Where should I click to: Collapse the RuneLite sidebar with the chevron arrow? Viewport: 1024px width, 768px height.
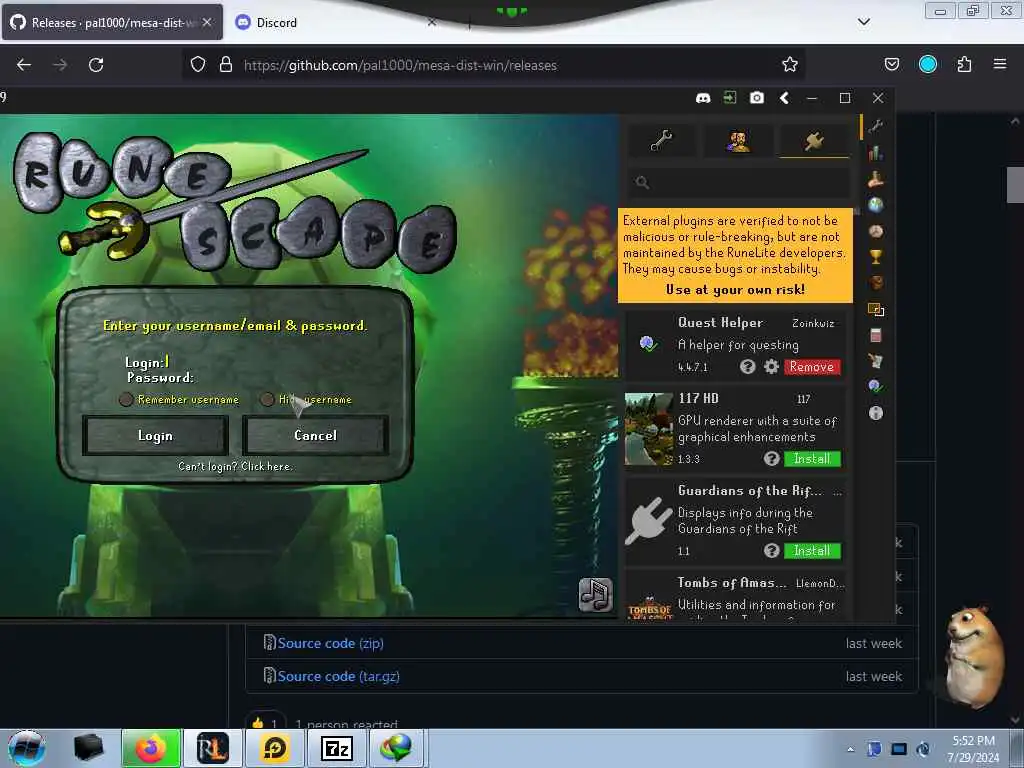click(x=784, y=98)
